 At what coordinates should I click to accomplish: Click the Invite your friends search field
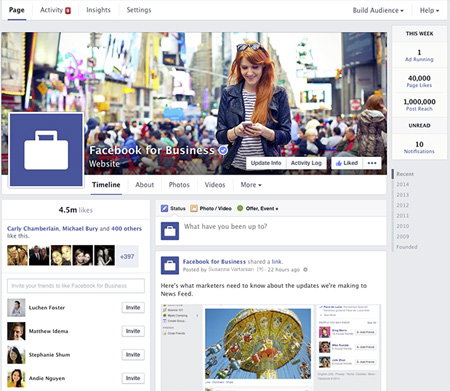(76, 286)
